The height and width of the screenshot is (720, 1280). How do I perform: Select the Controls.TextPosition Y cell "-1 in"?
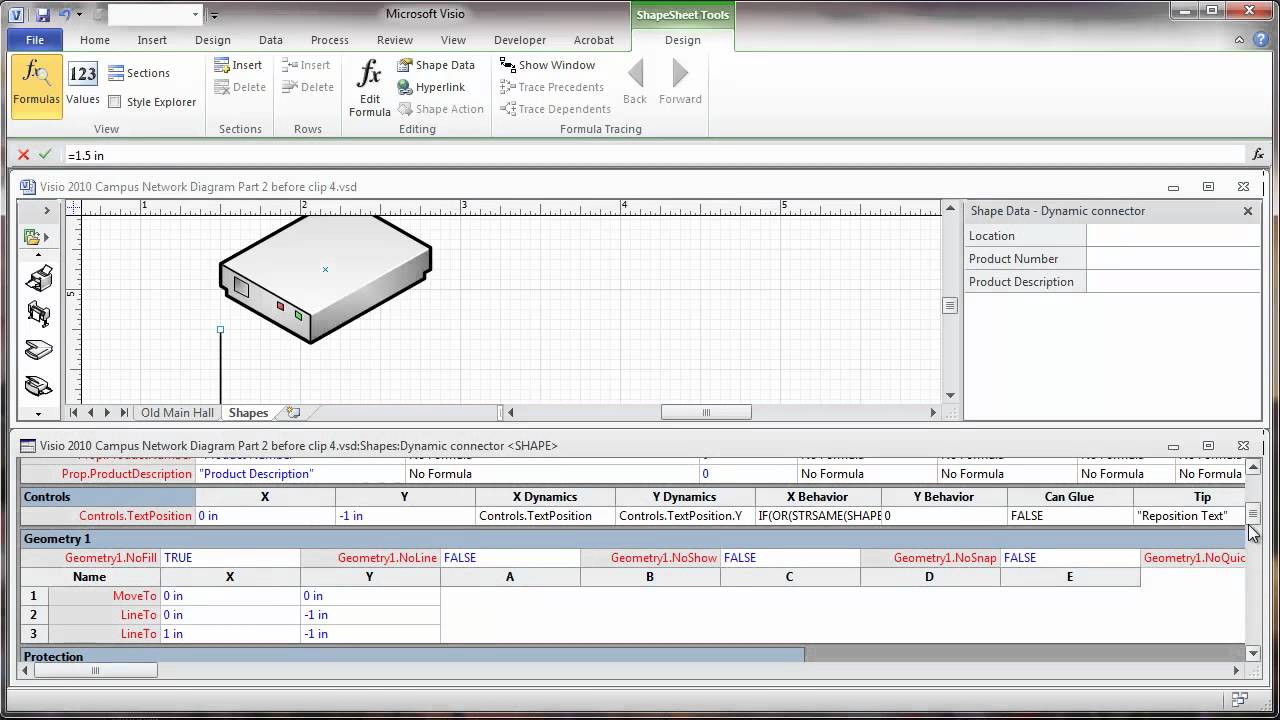405,516
